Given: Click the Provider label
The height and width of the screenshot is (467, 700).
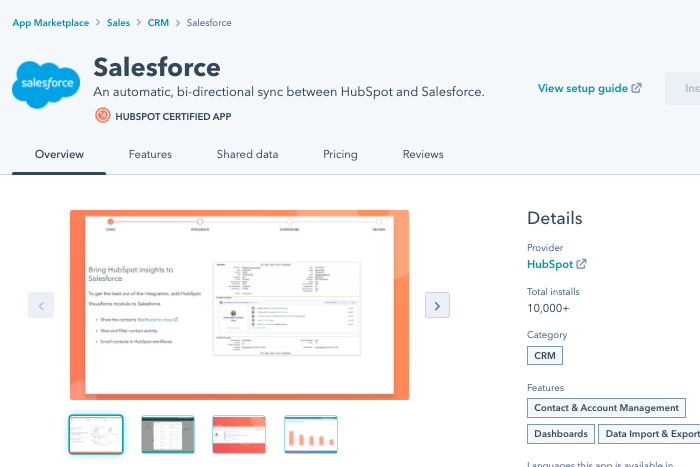Looking at the screenshot, I should tap(545, 248).
